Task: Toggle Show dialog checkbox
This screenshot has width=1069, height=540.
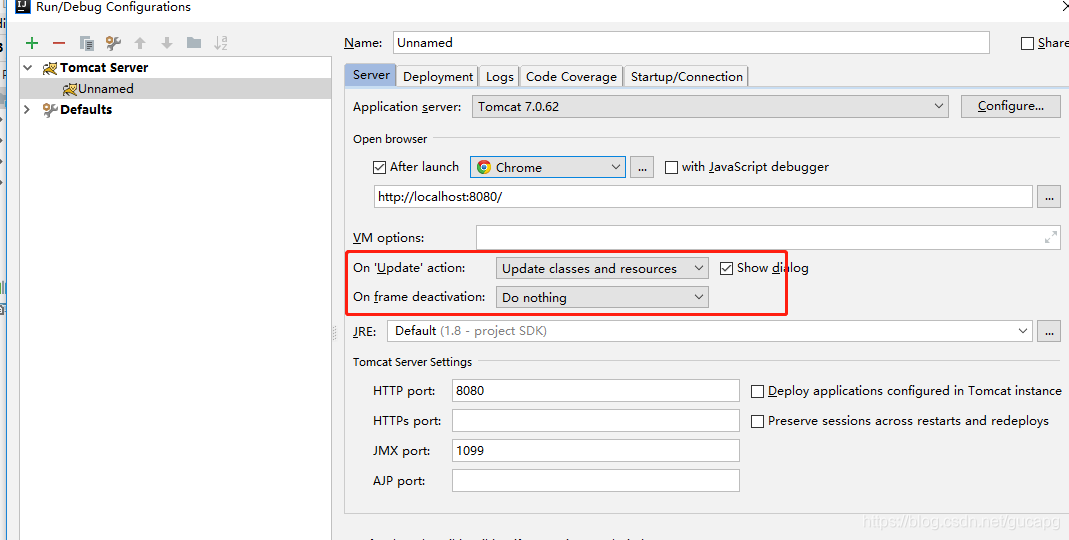Action: [726, 268]
